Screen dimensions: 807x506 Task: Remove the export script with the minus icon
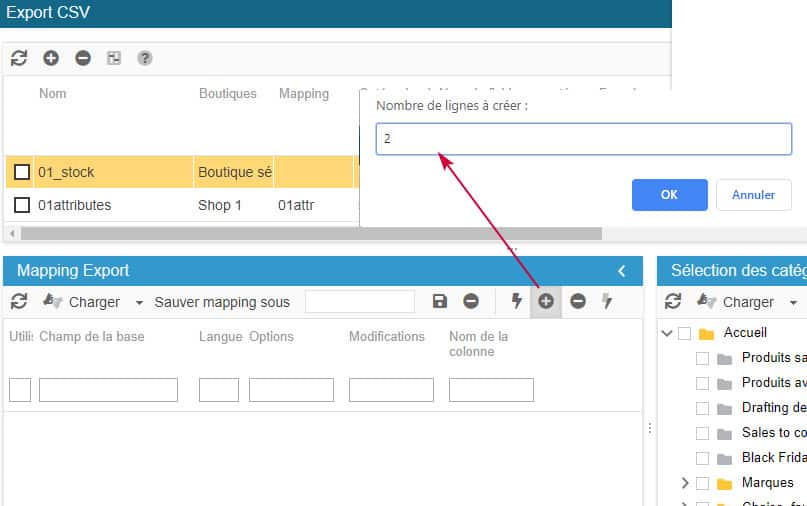tap(83, 58)
